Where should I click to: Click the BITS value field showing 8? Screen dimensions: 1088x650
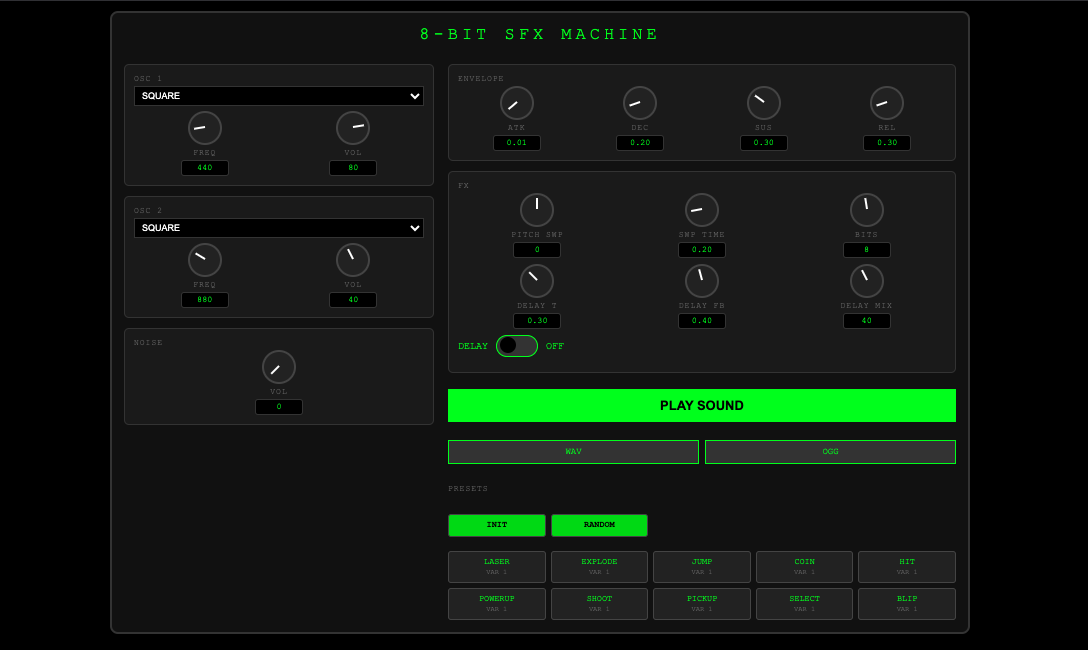[x=867, y=250]
